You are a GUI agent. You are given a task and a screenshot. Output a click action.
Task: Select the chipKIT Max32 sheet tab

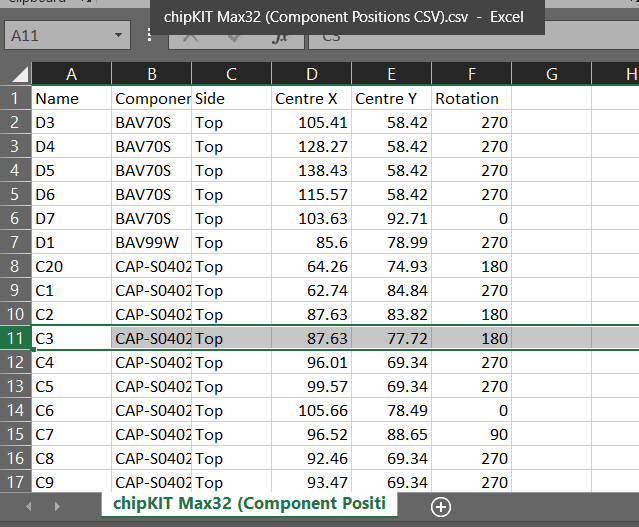coord(249,503)
